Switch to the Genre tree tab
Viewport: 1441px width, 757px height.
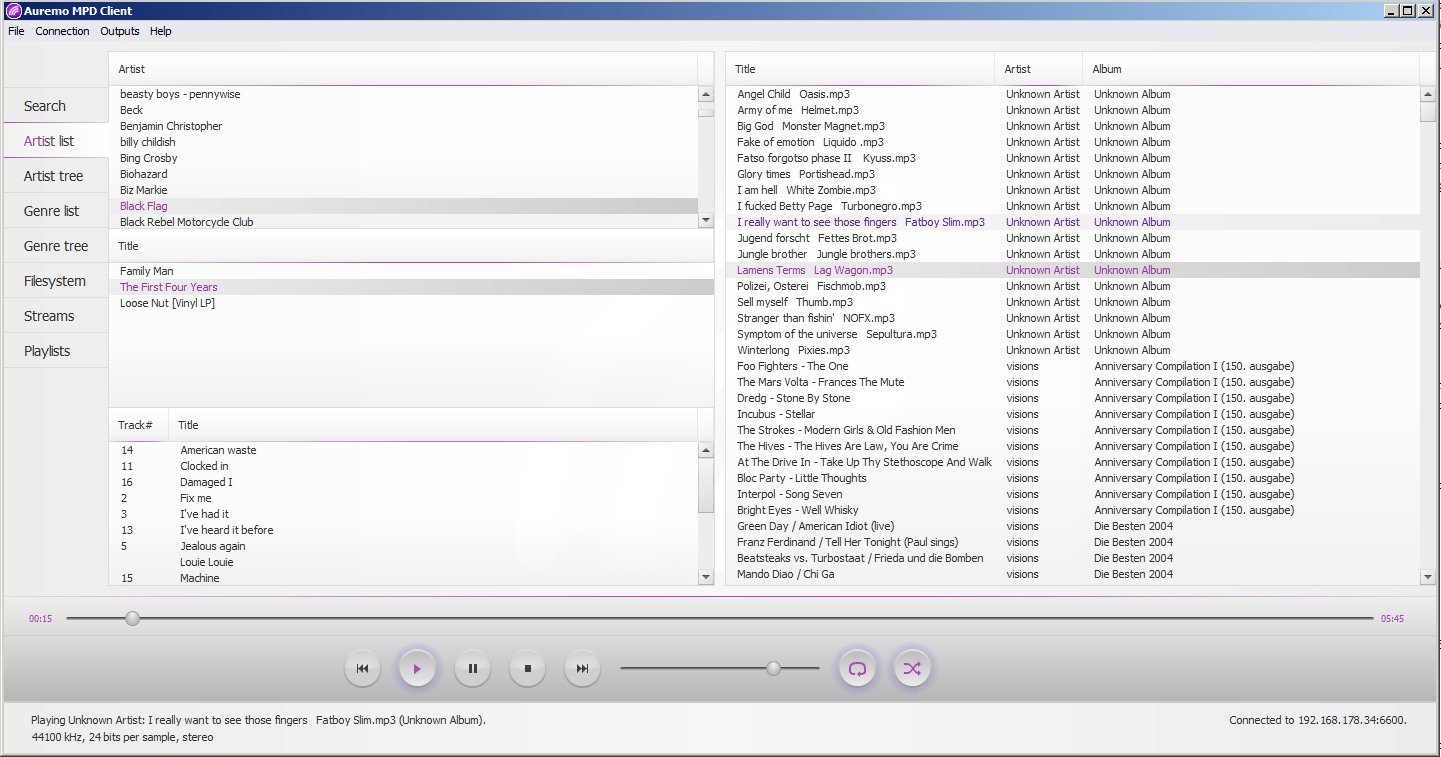[x=56, y=246]
